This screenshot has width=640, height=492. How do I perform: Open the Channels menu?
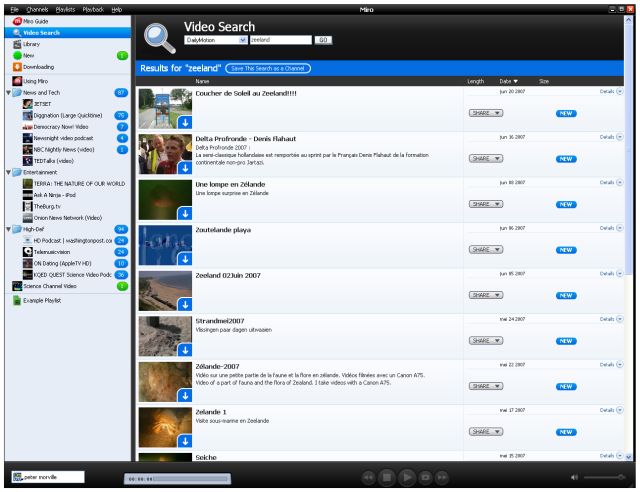point(37,9)
